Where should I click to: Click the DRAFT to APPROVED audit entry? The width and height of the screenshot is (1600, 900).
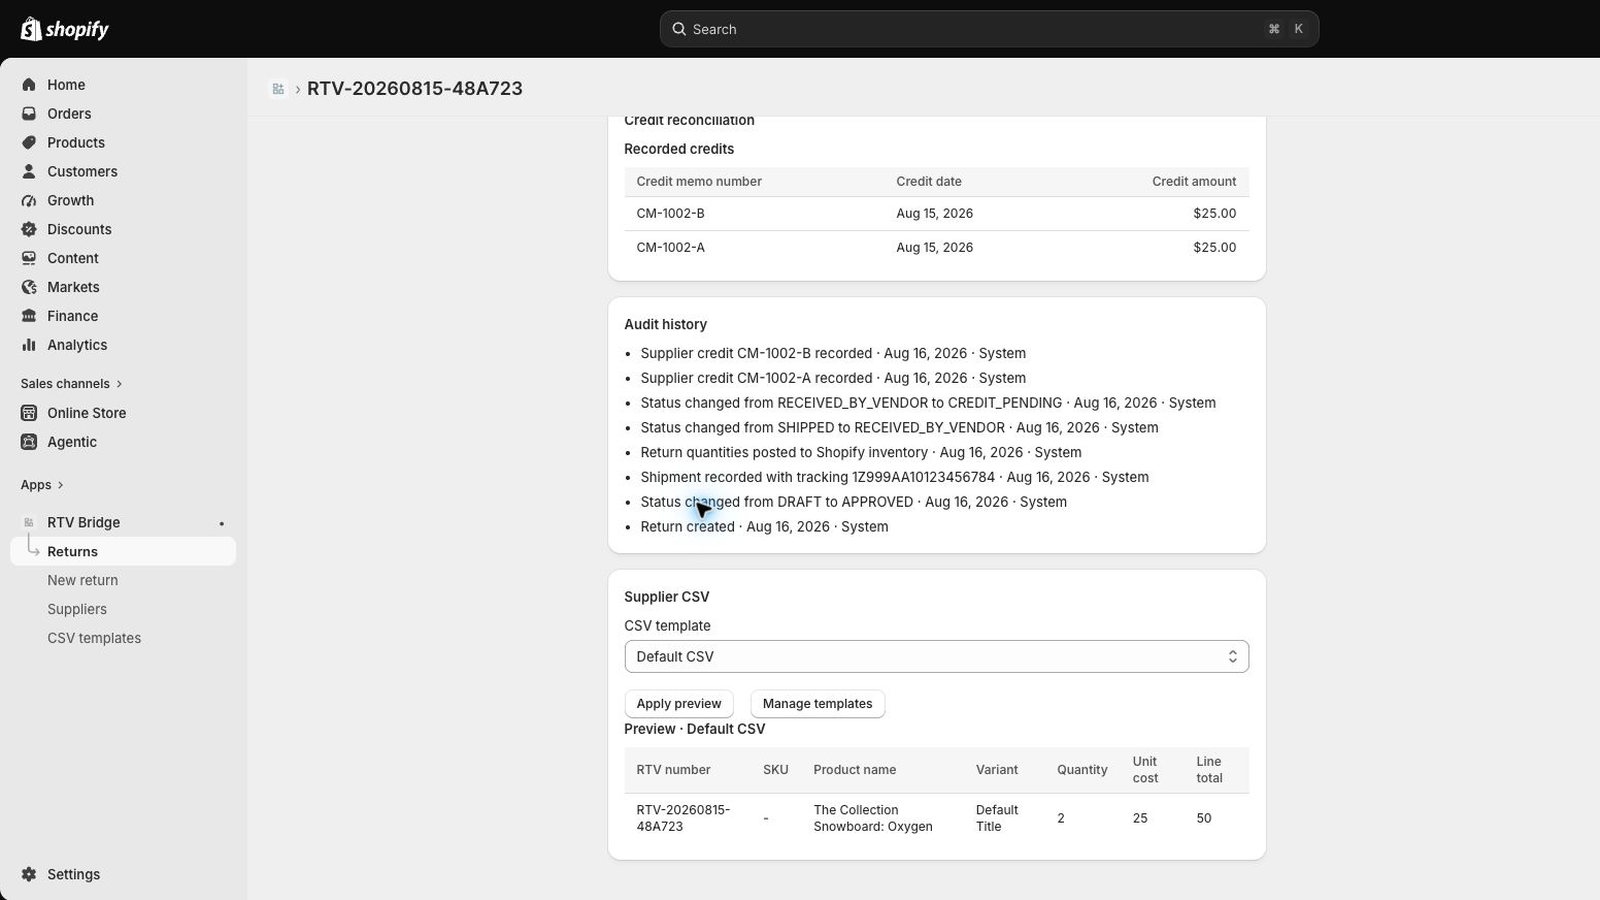click(x=853, y=502)
